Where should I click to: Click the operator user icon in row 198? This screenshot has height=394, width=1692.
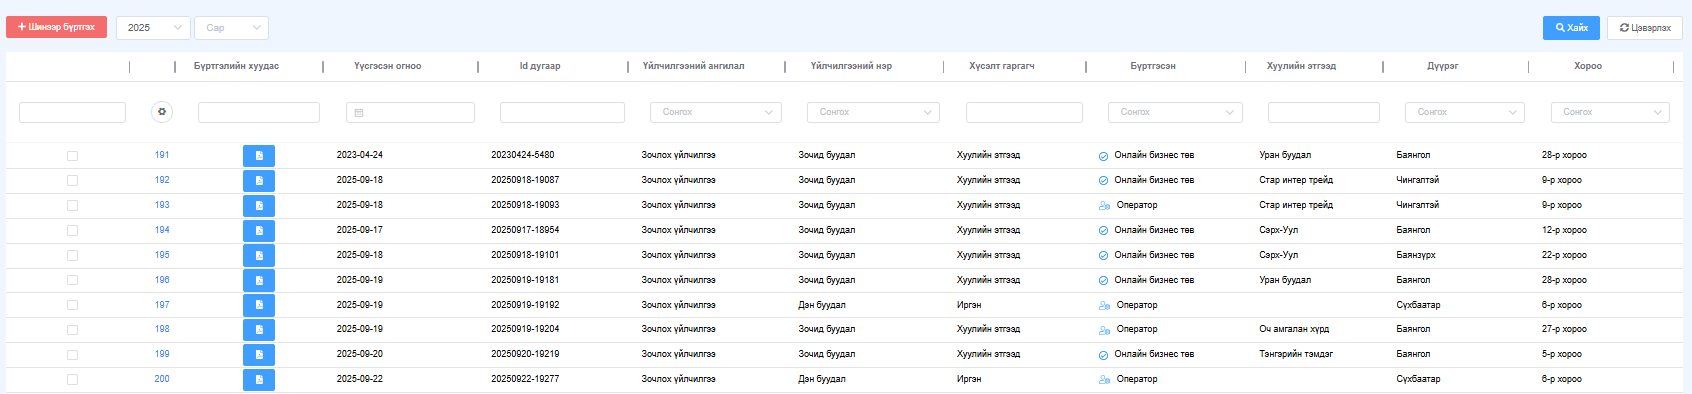click(1105, 330)
